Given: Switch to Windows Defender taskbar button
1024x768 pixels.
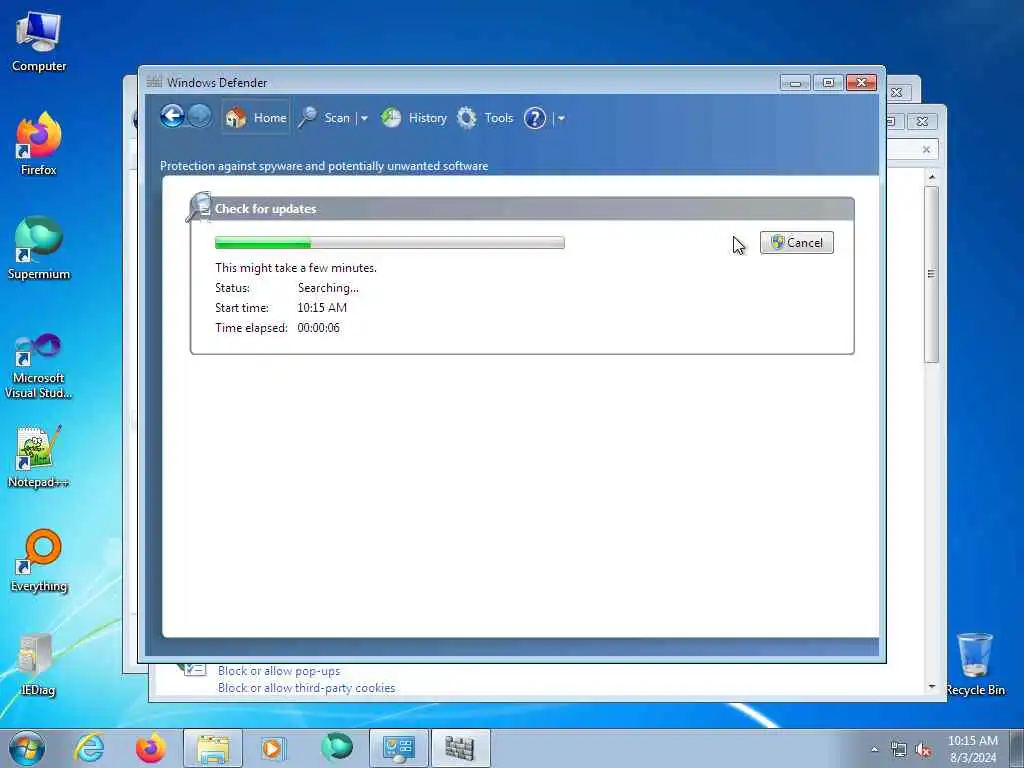Looking at the screenshot, I should point(460,748).
